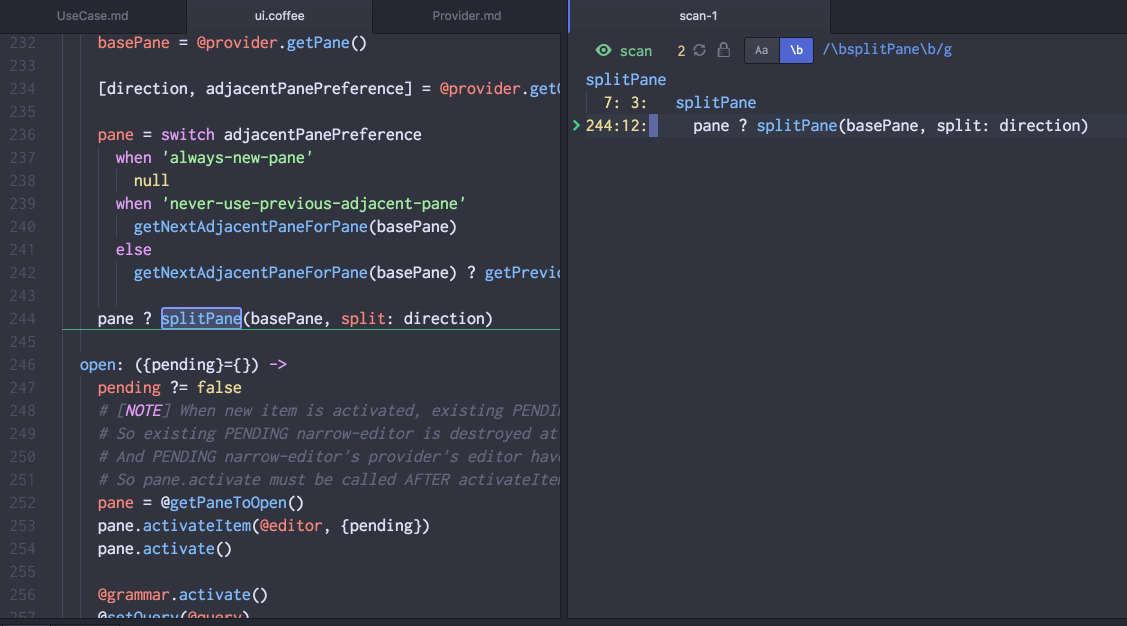Viewport: 1127px width, 626px height.
Task: Collapse the splitPane results group
Action: pos(625,79)
